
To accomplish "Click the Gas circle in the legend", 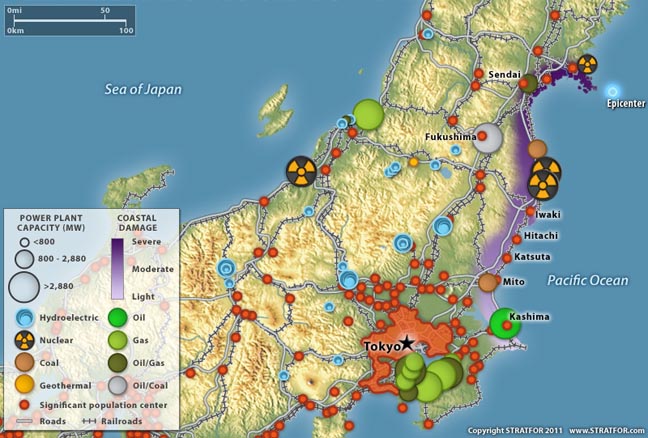I will pyautogui.click(x=118, y=340).
